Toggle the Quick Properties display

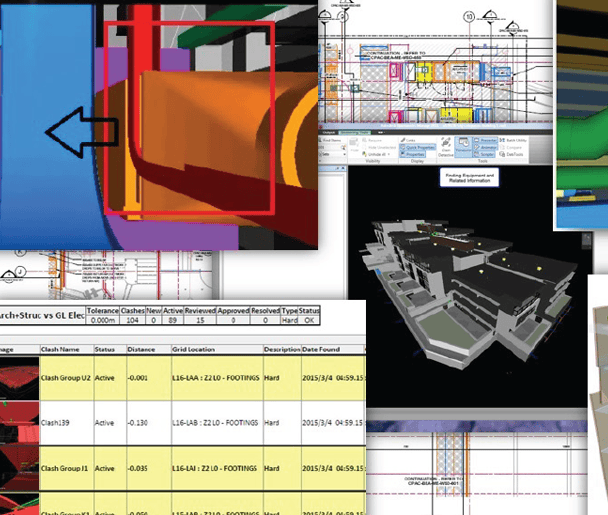(x=418, y=147)
